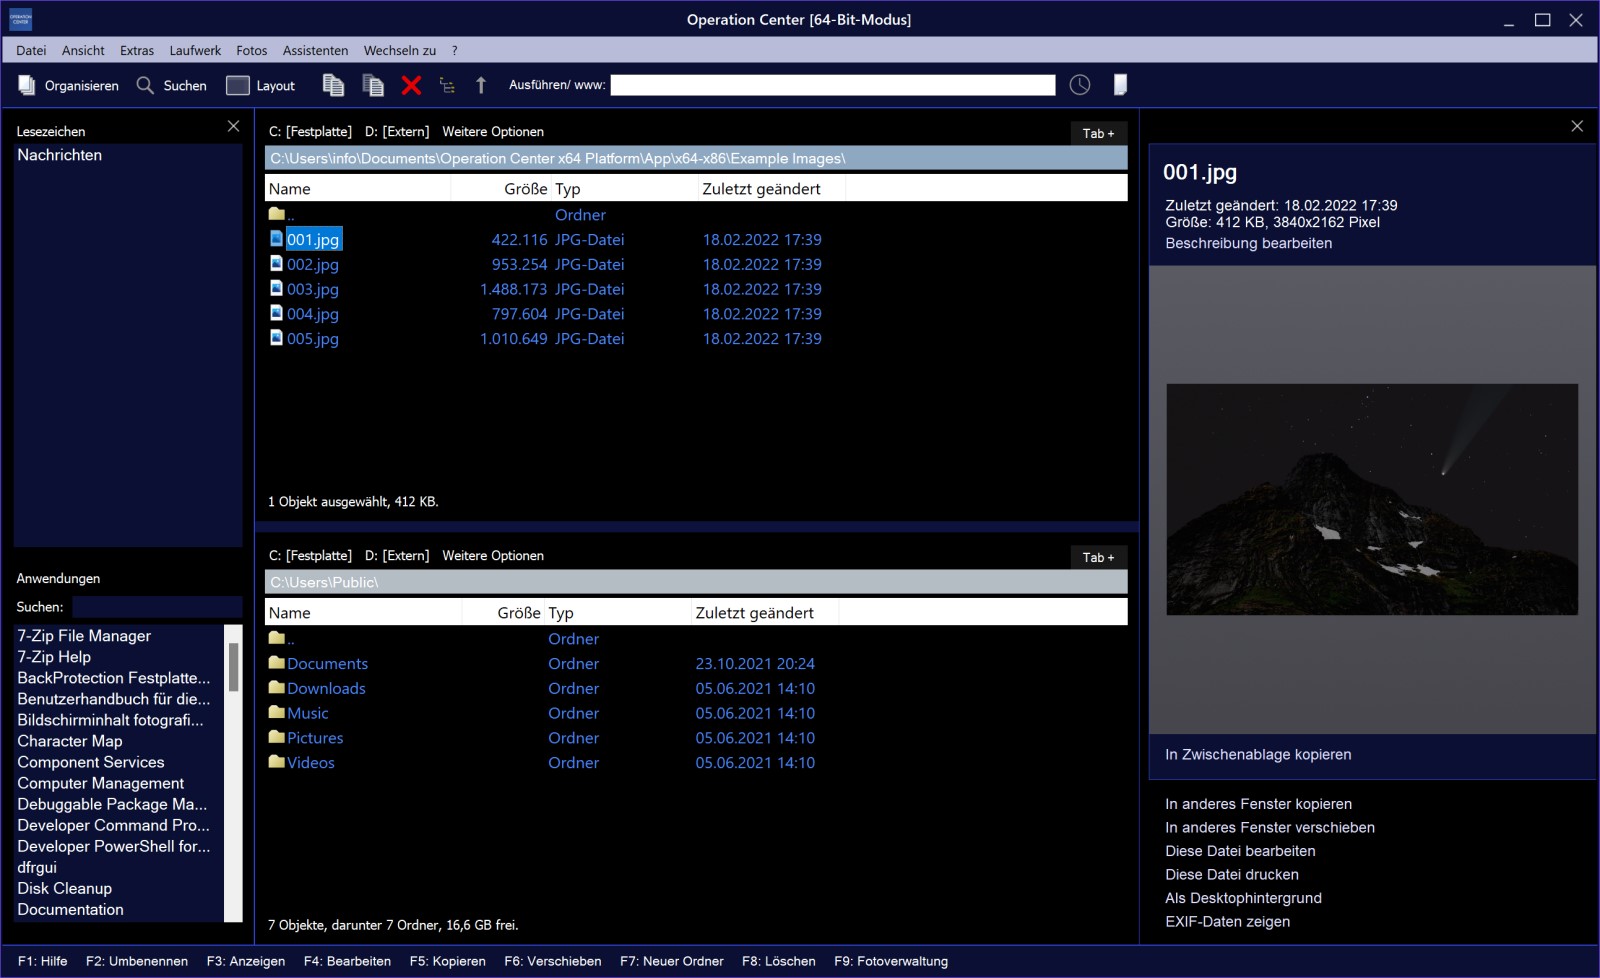Click the copy files toolbar icon
Screen dimensions: 1600x978
pos(333,86)
